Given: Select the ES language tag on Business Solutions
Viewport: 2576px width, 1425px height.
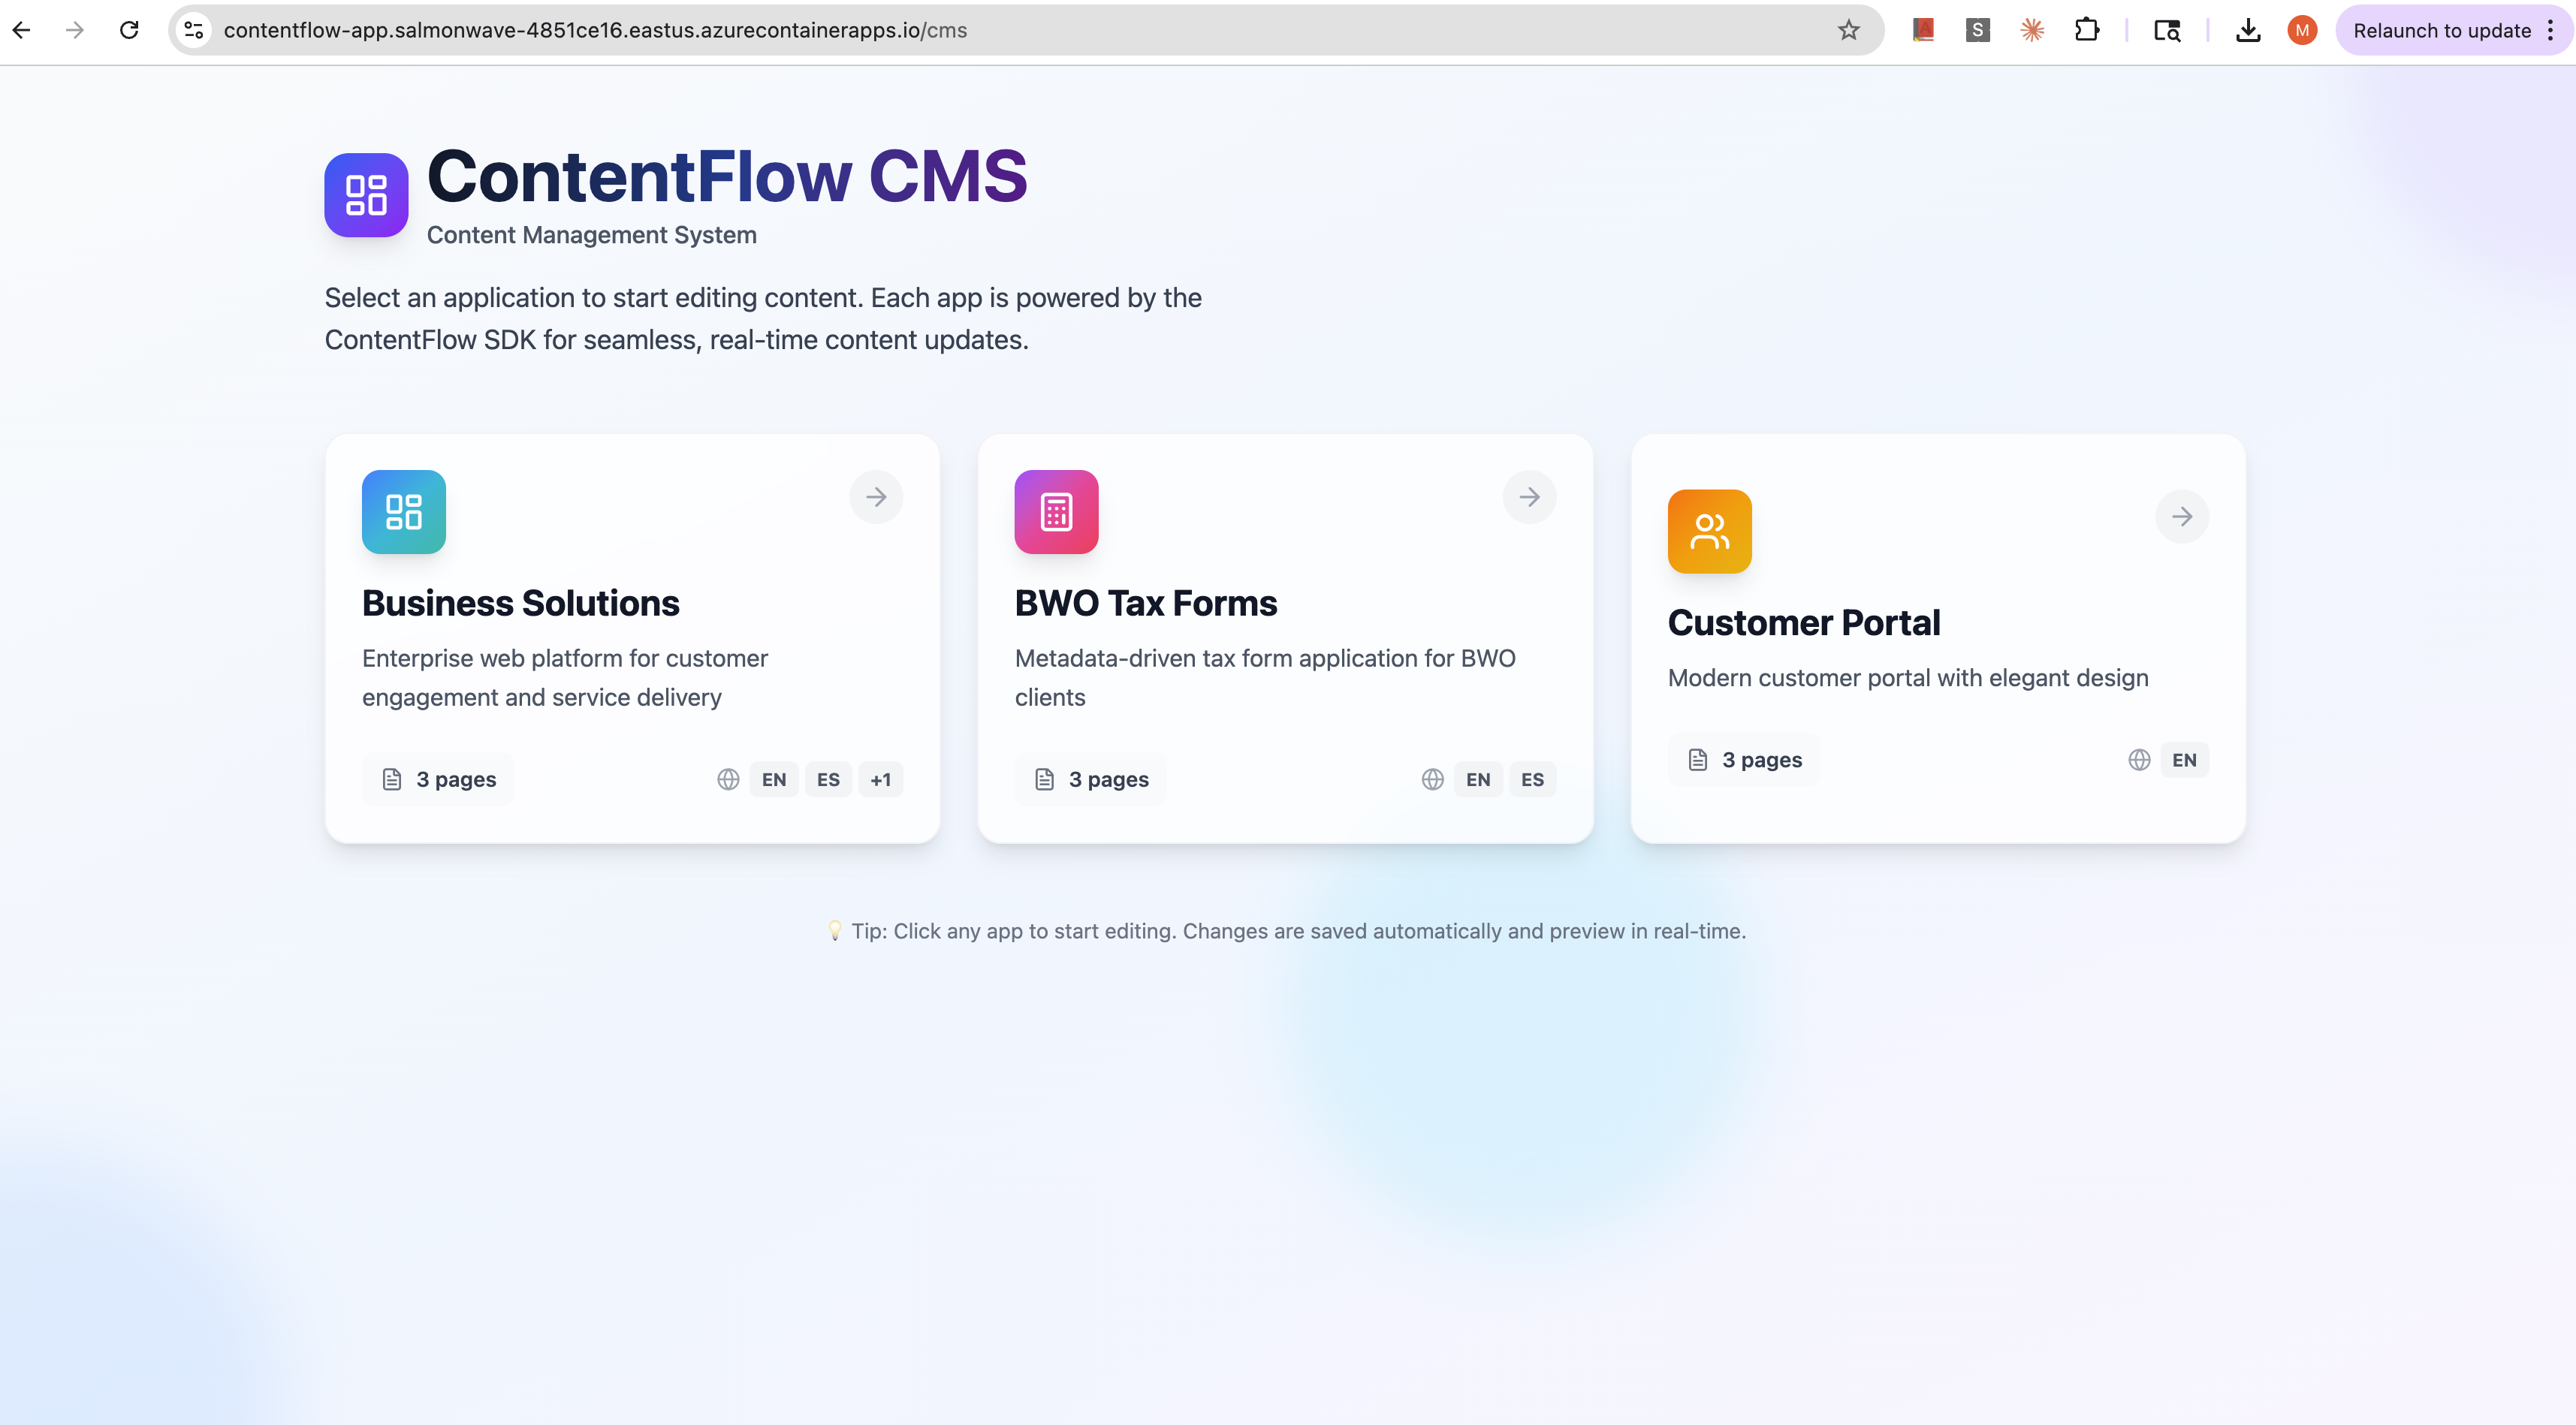Looking at the screenshot, I should point(828,779).
